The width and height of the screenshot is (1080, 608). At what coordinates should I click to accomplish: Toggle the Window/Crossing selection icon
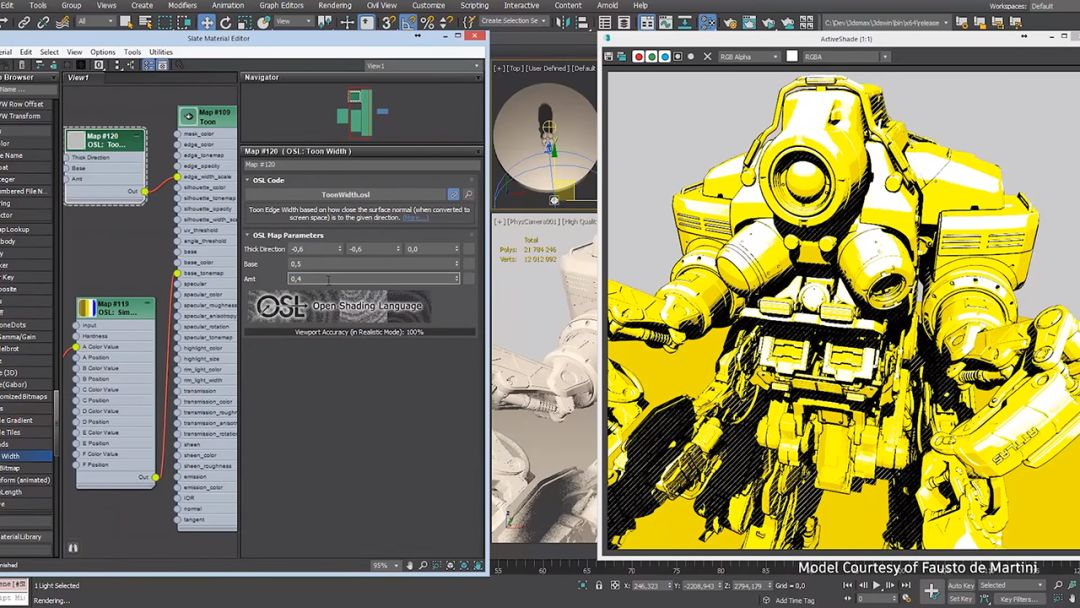184,23
